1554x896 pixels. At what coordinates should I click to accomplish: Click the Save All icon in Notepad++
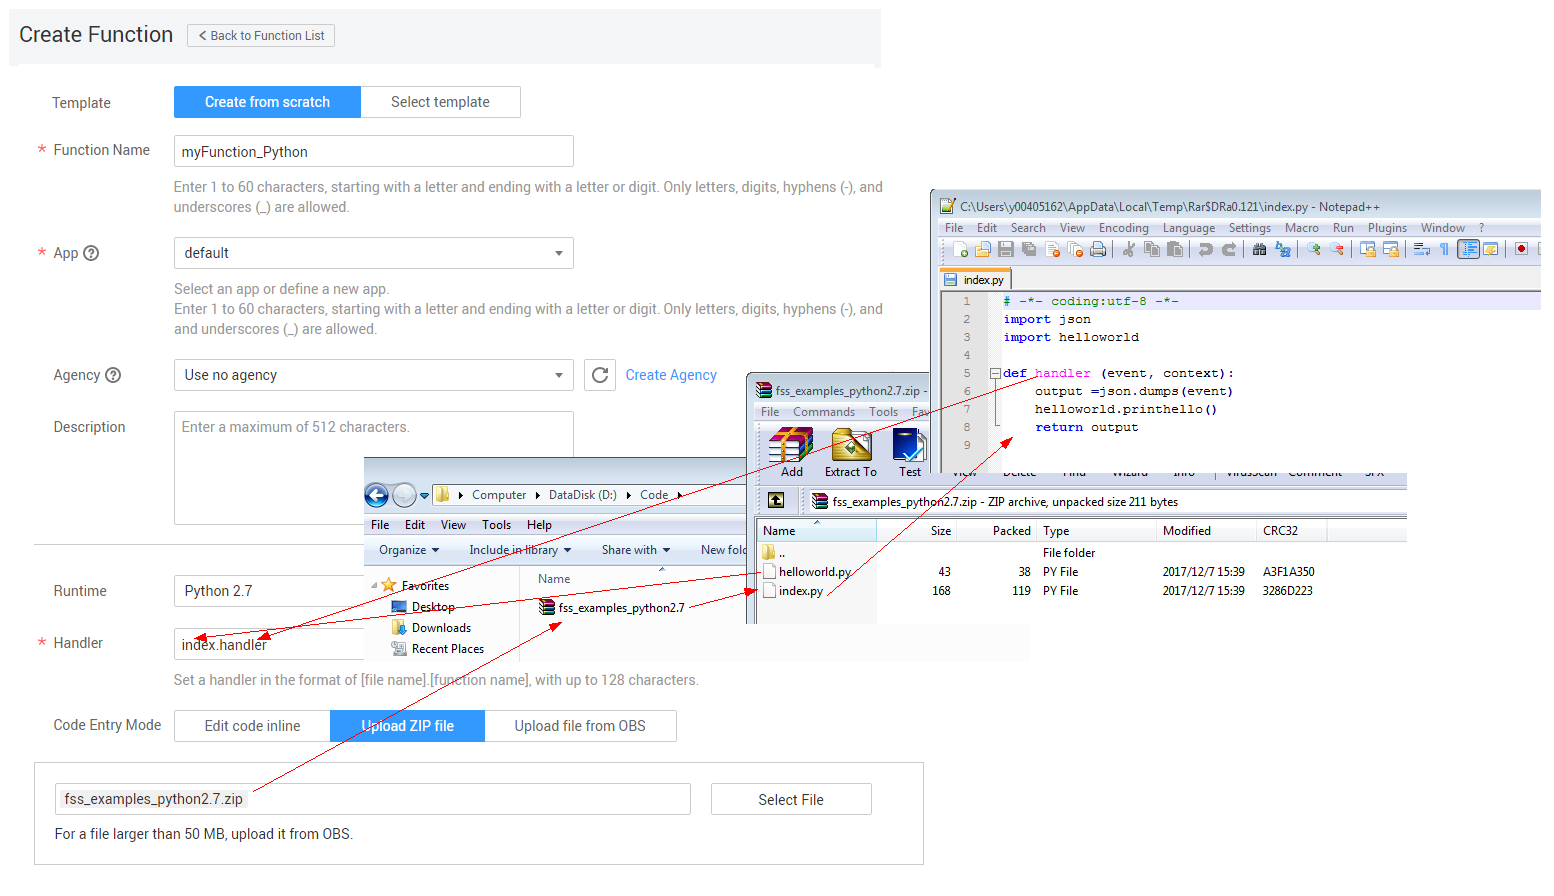1029,249
